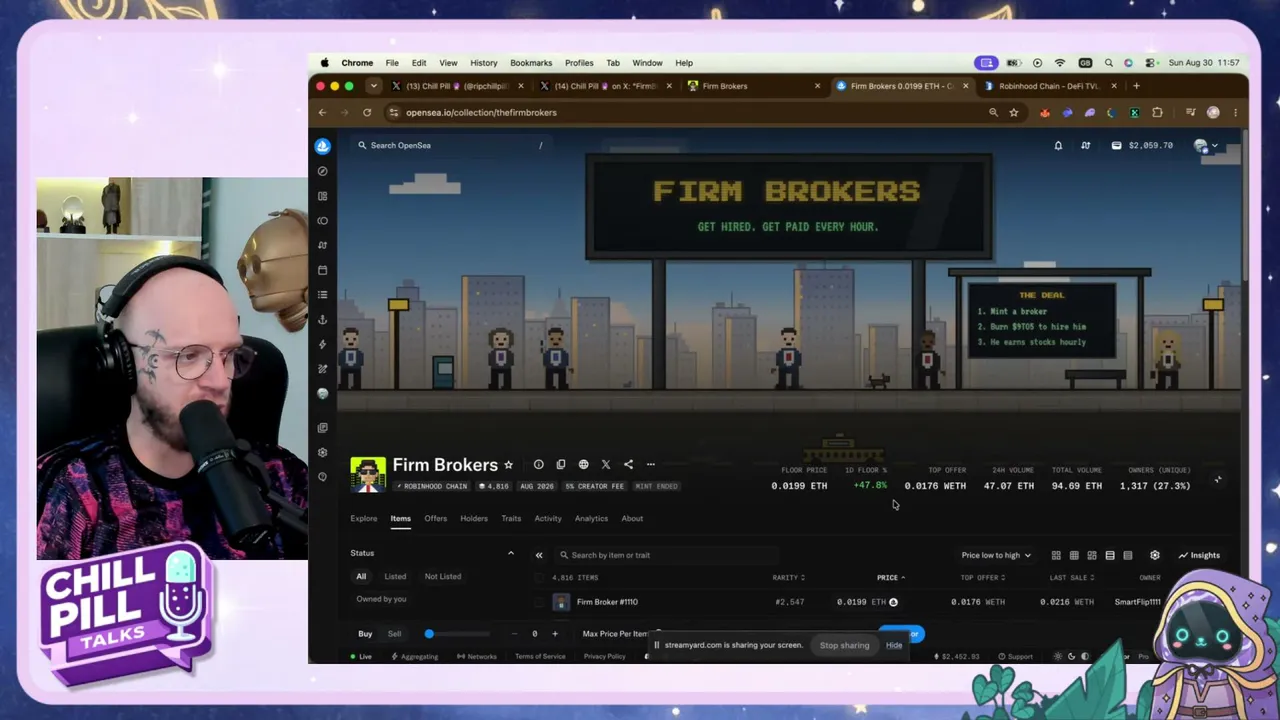Open the item view settings gear
This screenshot has height=720, width=1280.
pos(1155,555)
